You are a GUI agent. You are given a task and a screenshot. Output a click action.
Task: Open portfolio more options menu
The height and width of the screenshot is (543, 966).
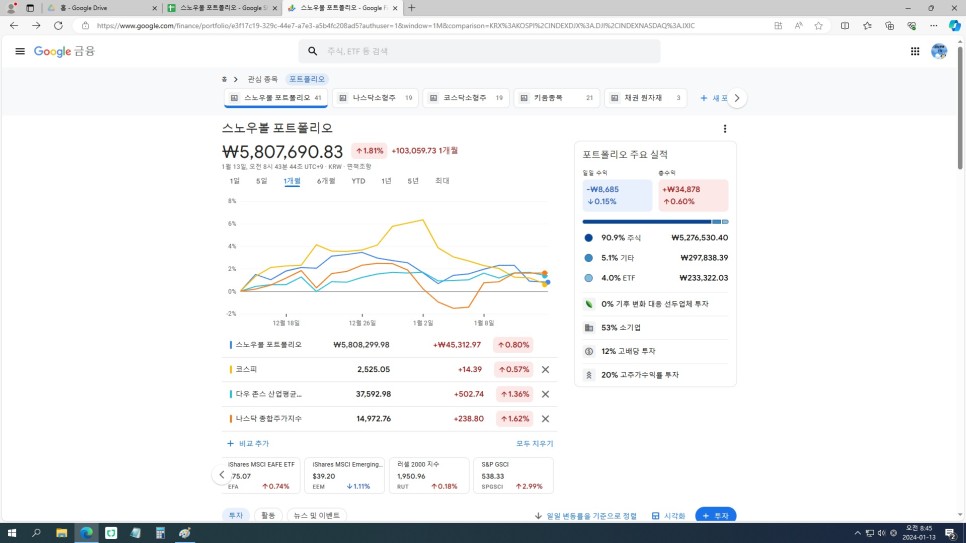[724, 129]
